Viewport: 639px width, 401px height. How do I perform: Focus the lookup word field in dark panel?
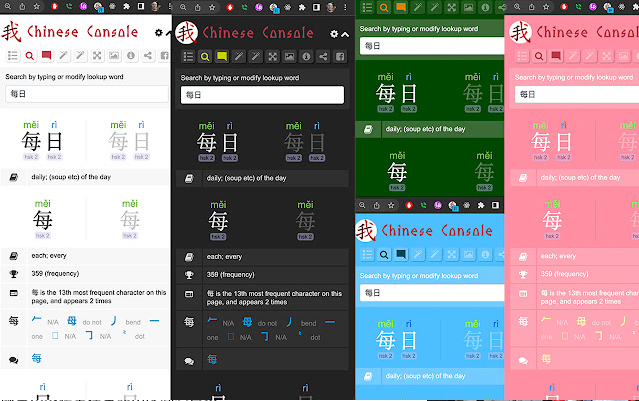[262, 95]
